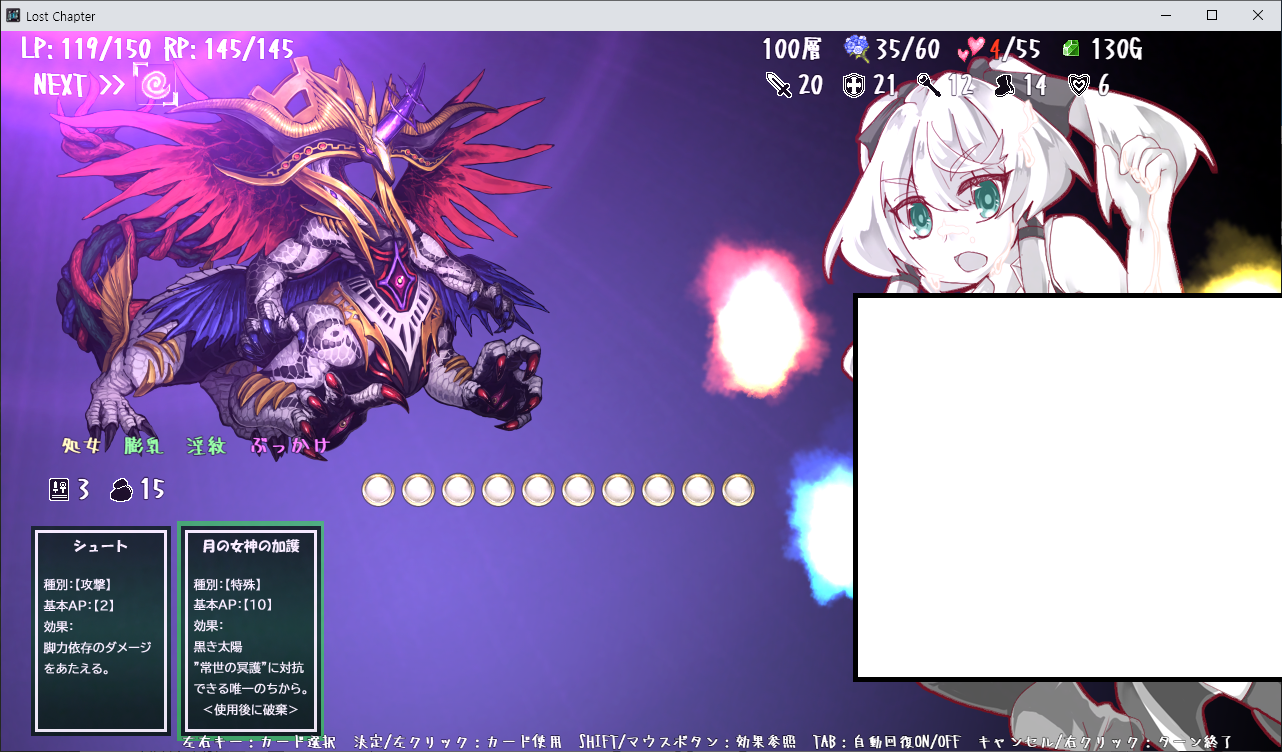Click the defense value 21
Image resolution: width=1282 pixels, height=752 pixels.
click(x=885, y=86)
